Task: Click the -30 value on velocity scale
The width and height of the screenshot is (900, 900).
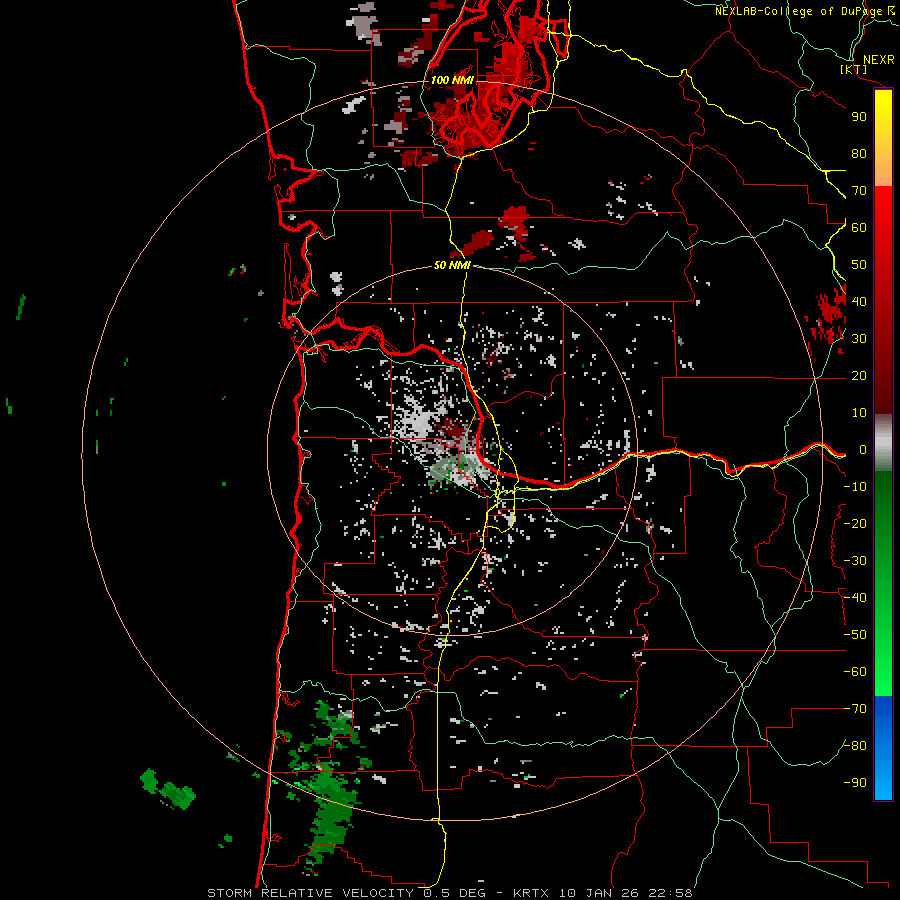Action: pos(855,561)
